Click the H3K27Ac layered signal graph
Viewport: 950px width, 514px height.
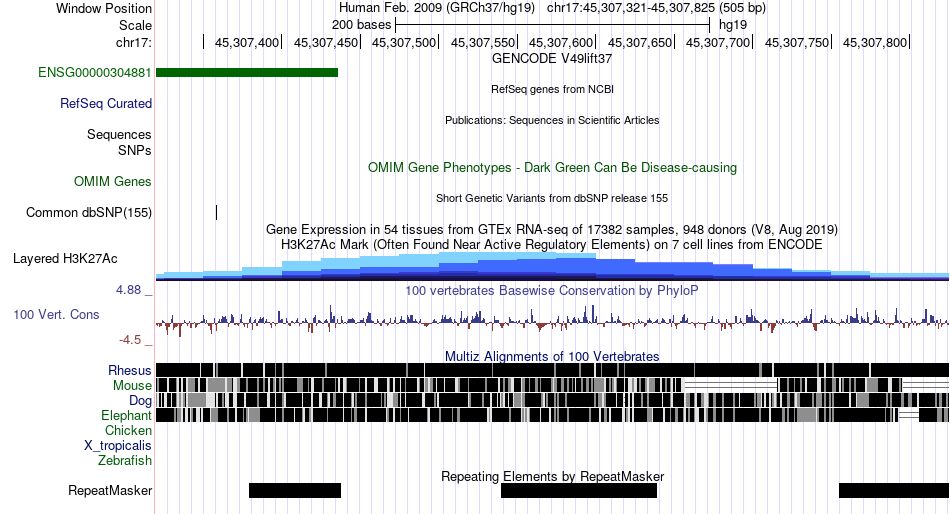552,267
